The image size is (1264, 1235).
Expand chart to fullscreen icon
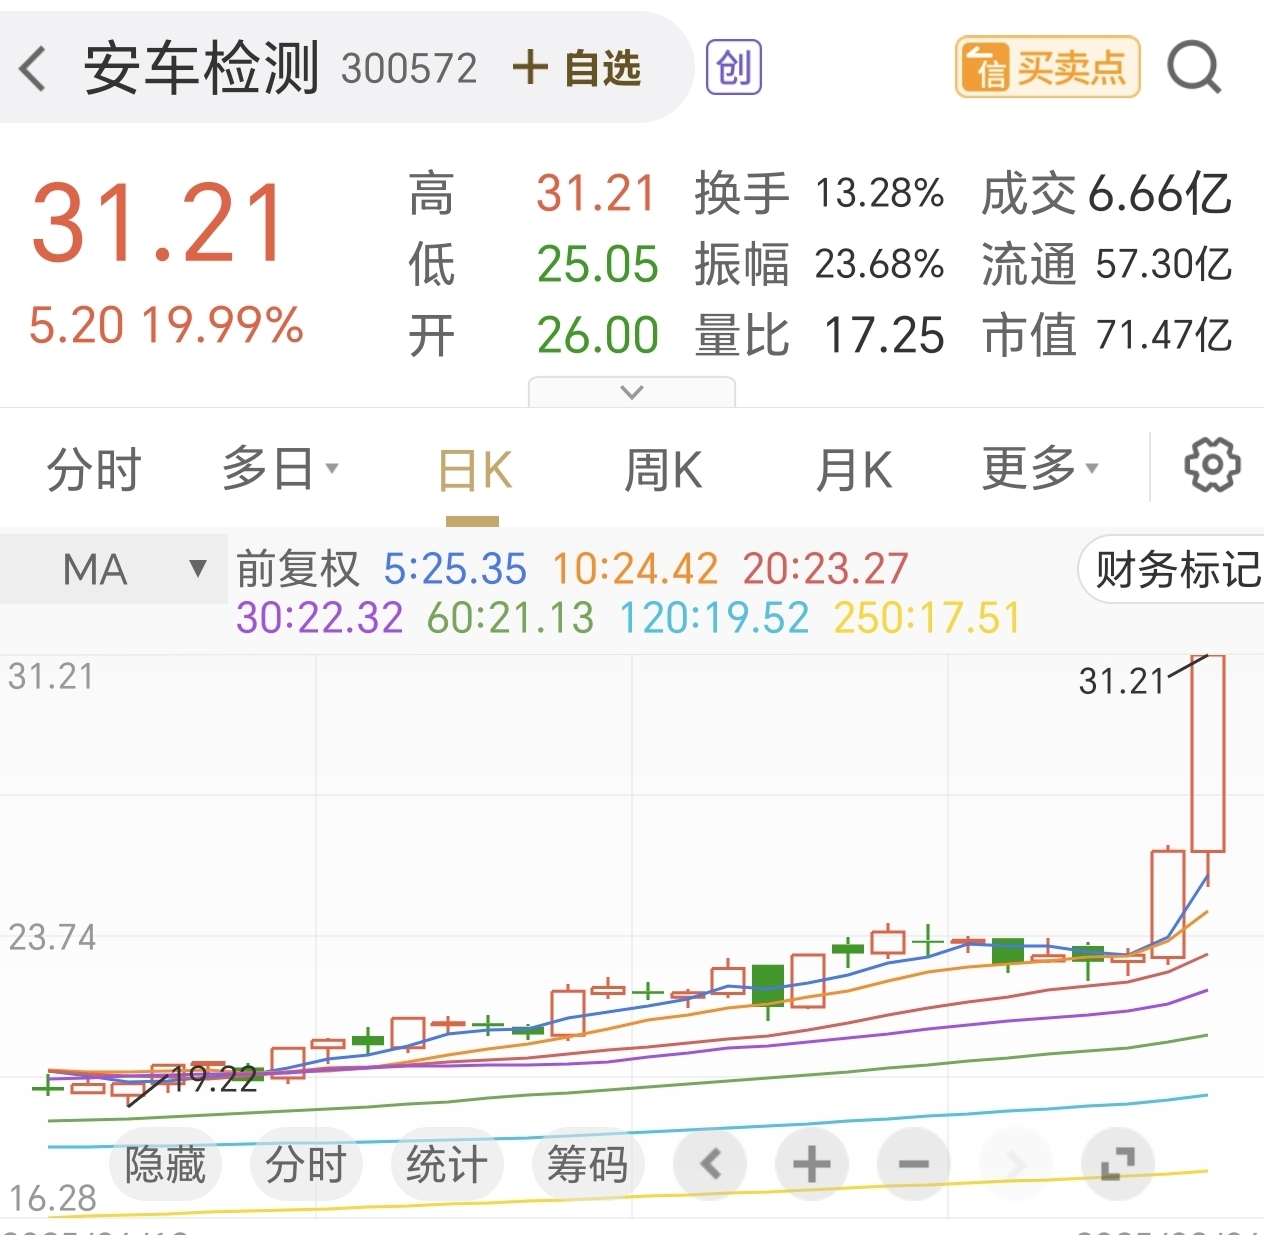click(x=1117, y=1164)
